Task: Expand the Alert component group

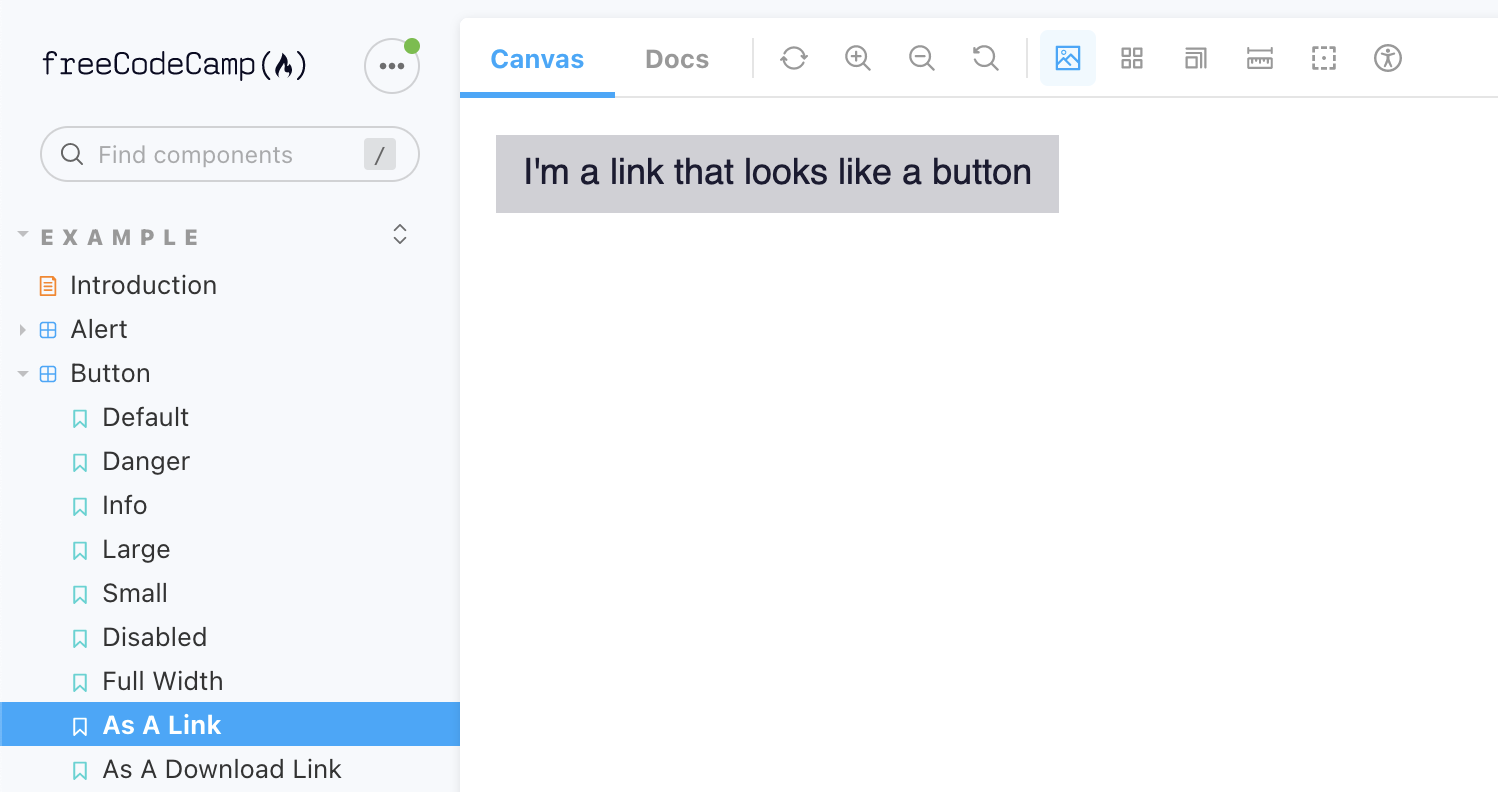Action: pos(23,329)
